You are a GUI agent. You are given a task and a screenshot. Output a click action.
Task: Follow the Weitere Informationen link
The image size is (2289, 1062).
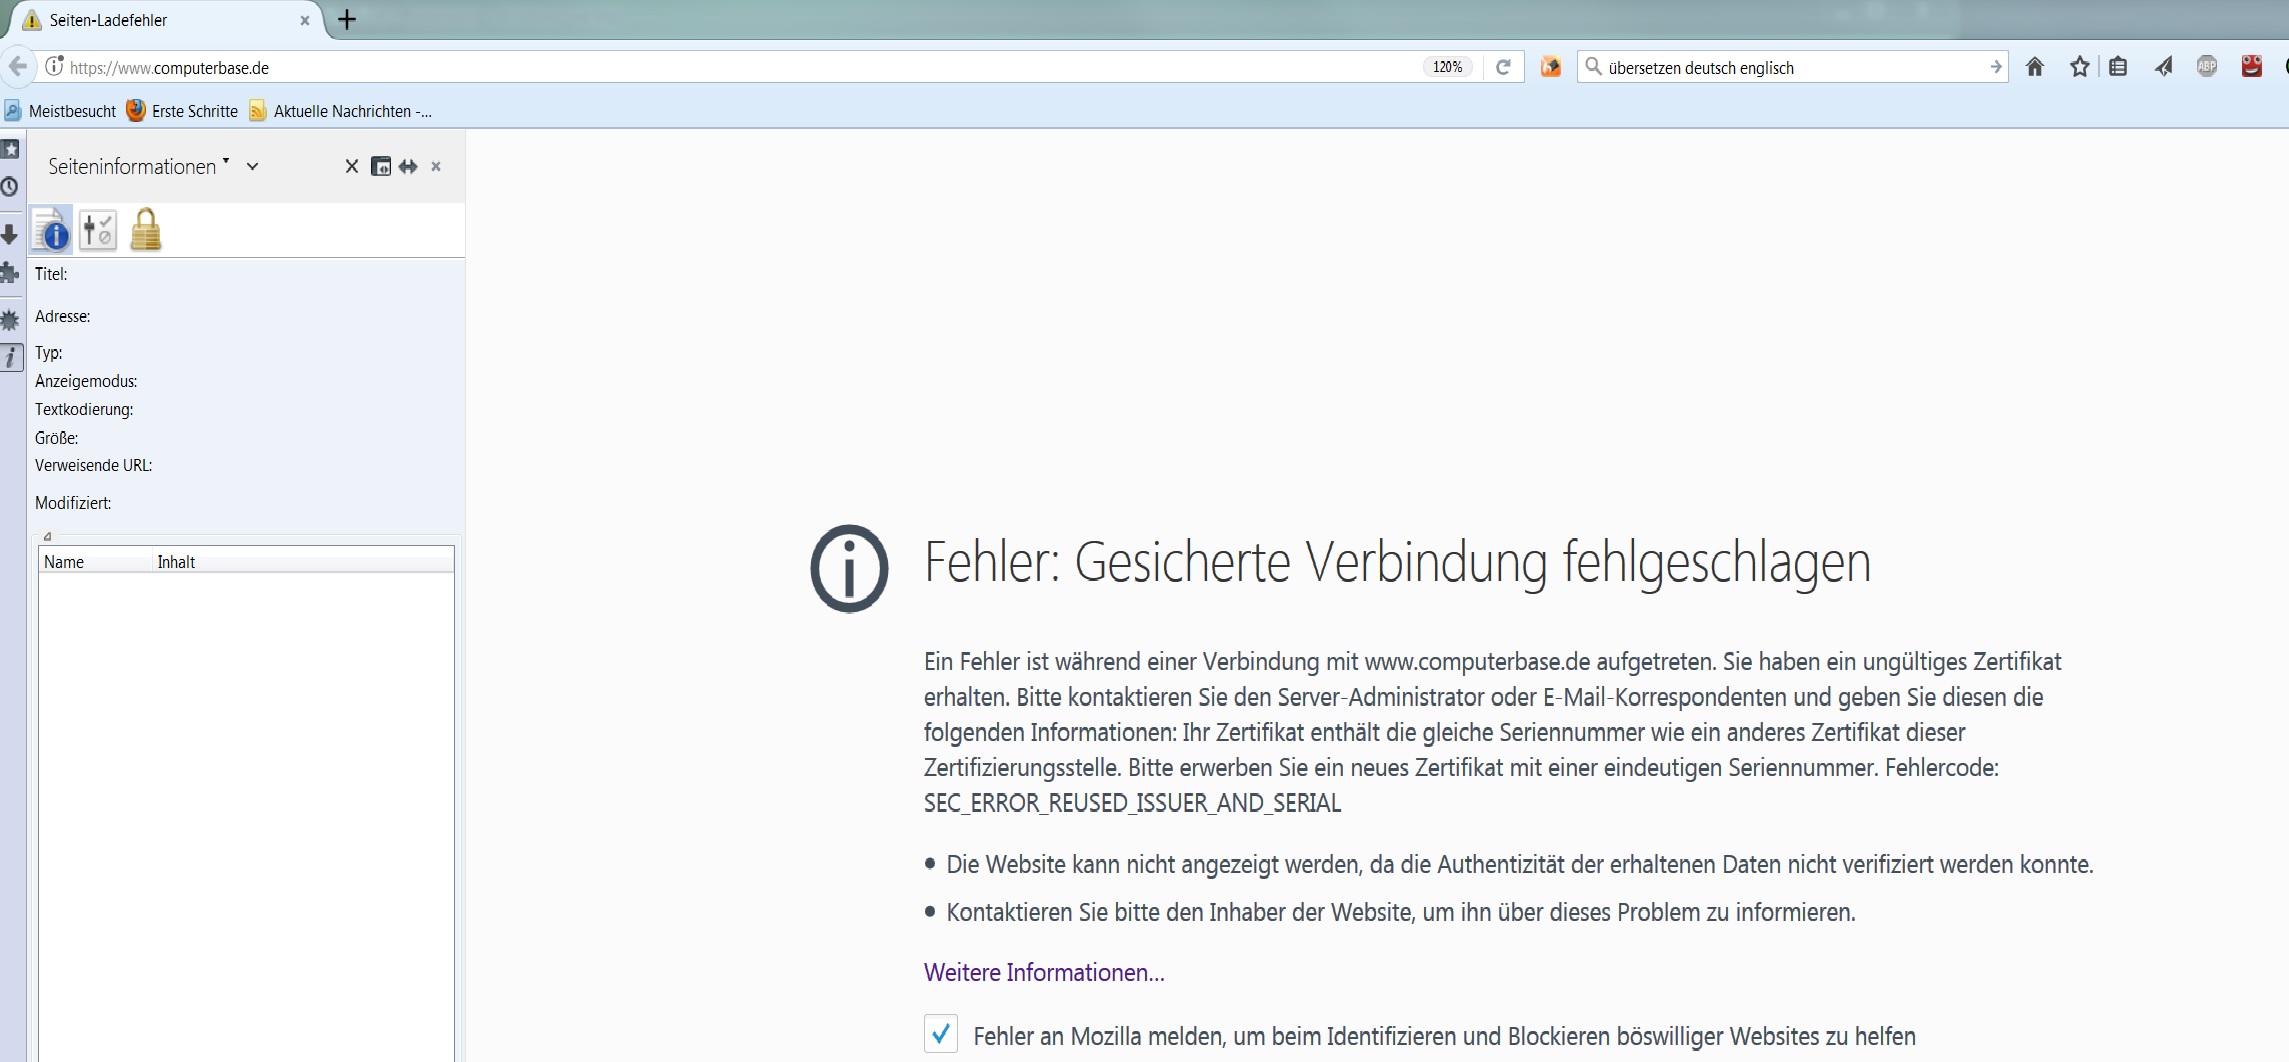pos(1044,972)
